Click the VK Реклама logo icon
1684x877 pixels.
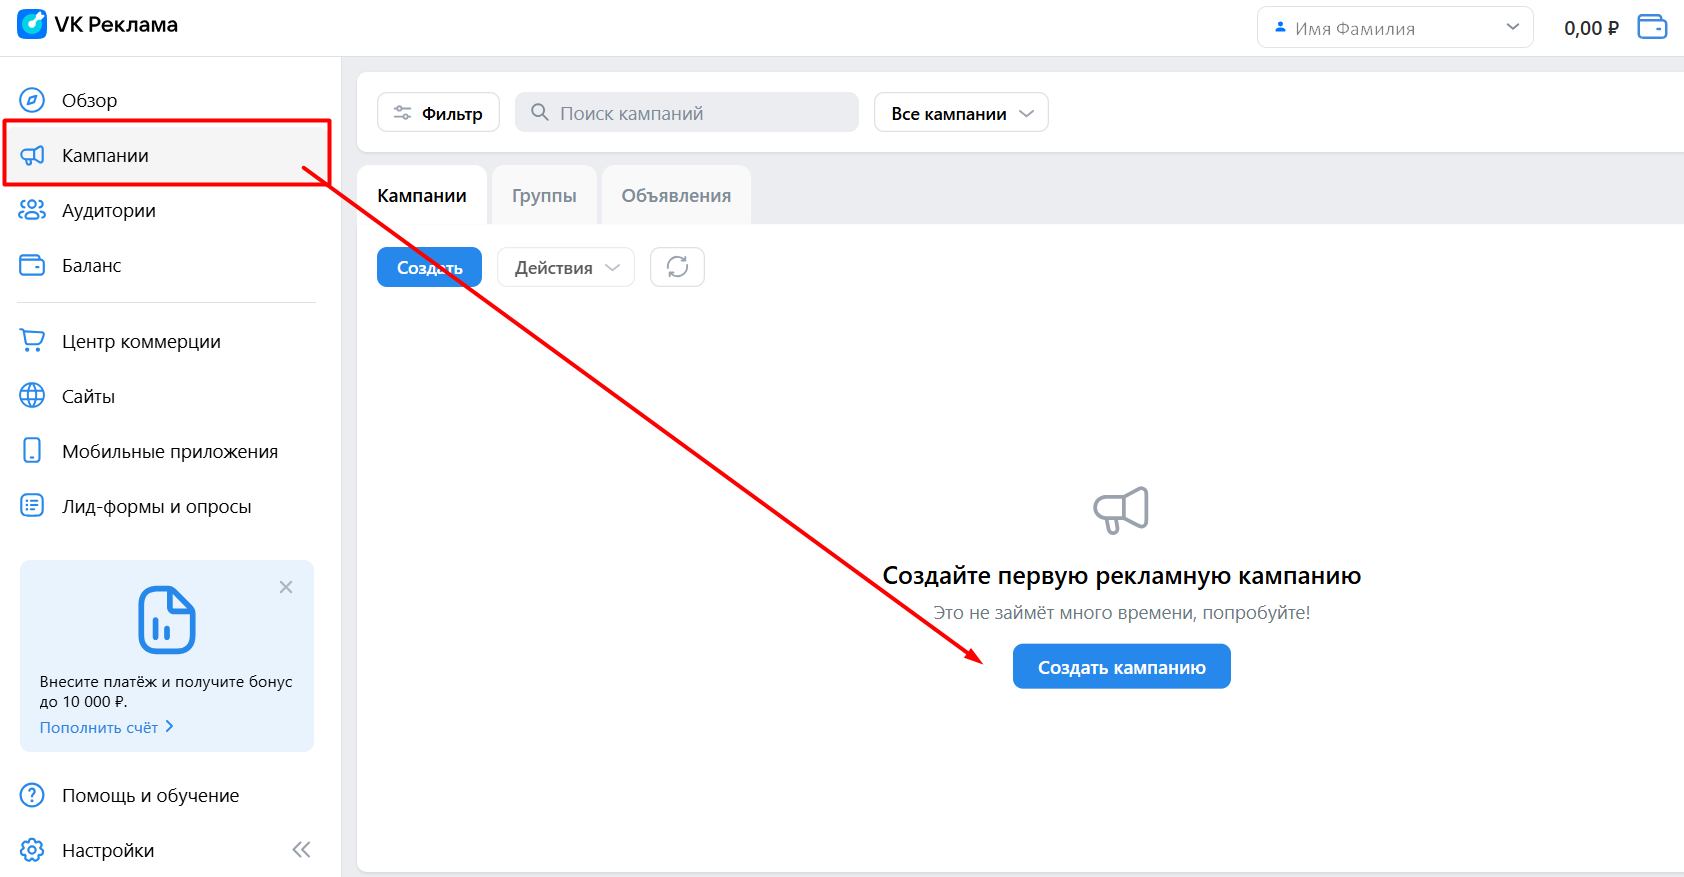point(32,24)
